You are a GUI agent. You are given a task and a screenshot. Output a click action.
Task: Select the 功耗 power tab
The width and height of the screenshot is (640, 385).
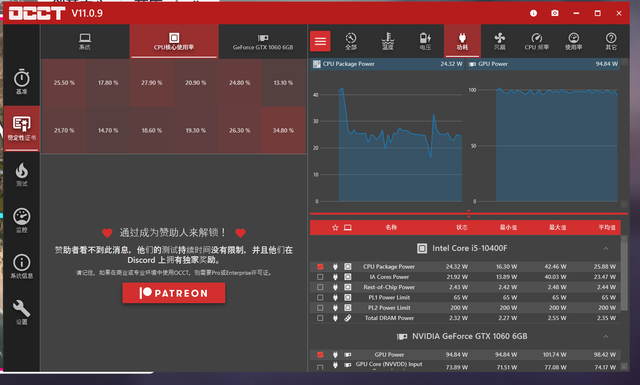coord(462,41)
